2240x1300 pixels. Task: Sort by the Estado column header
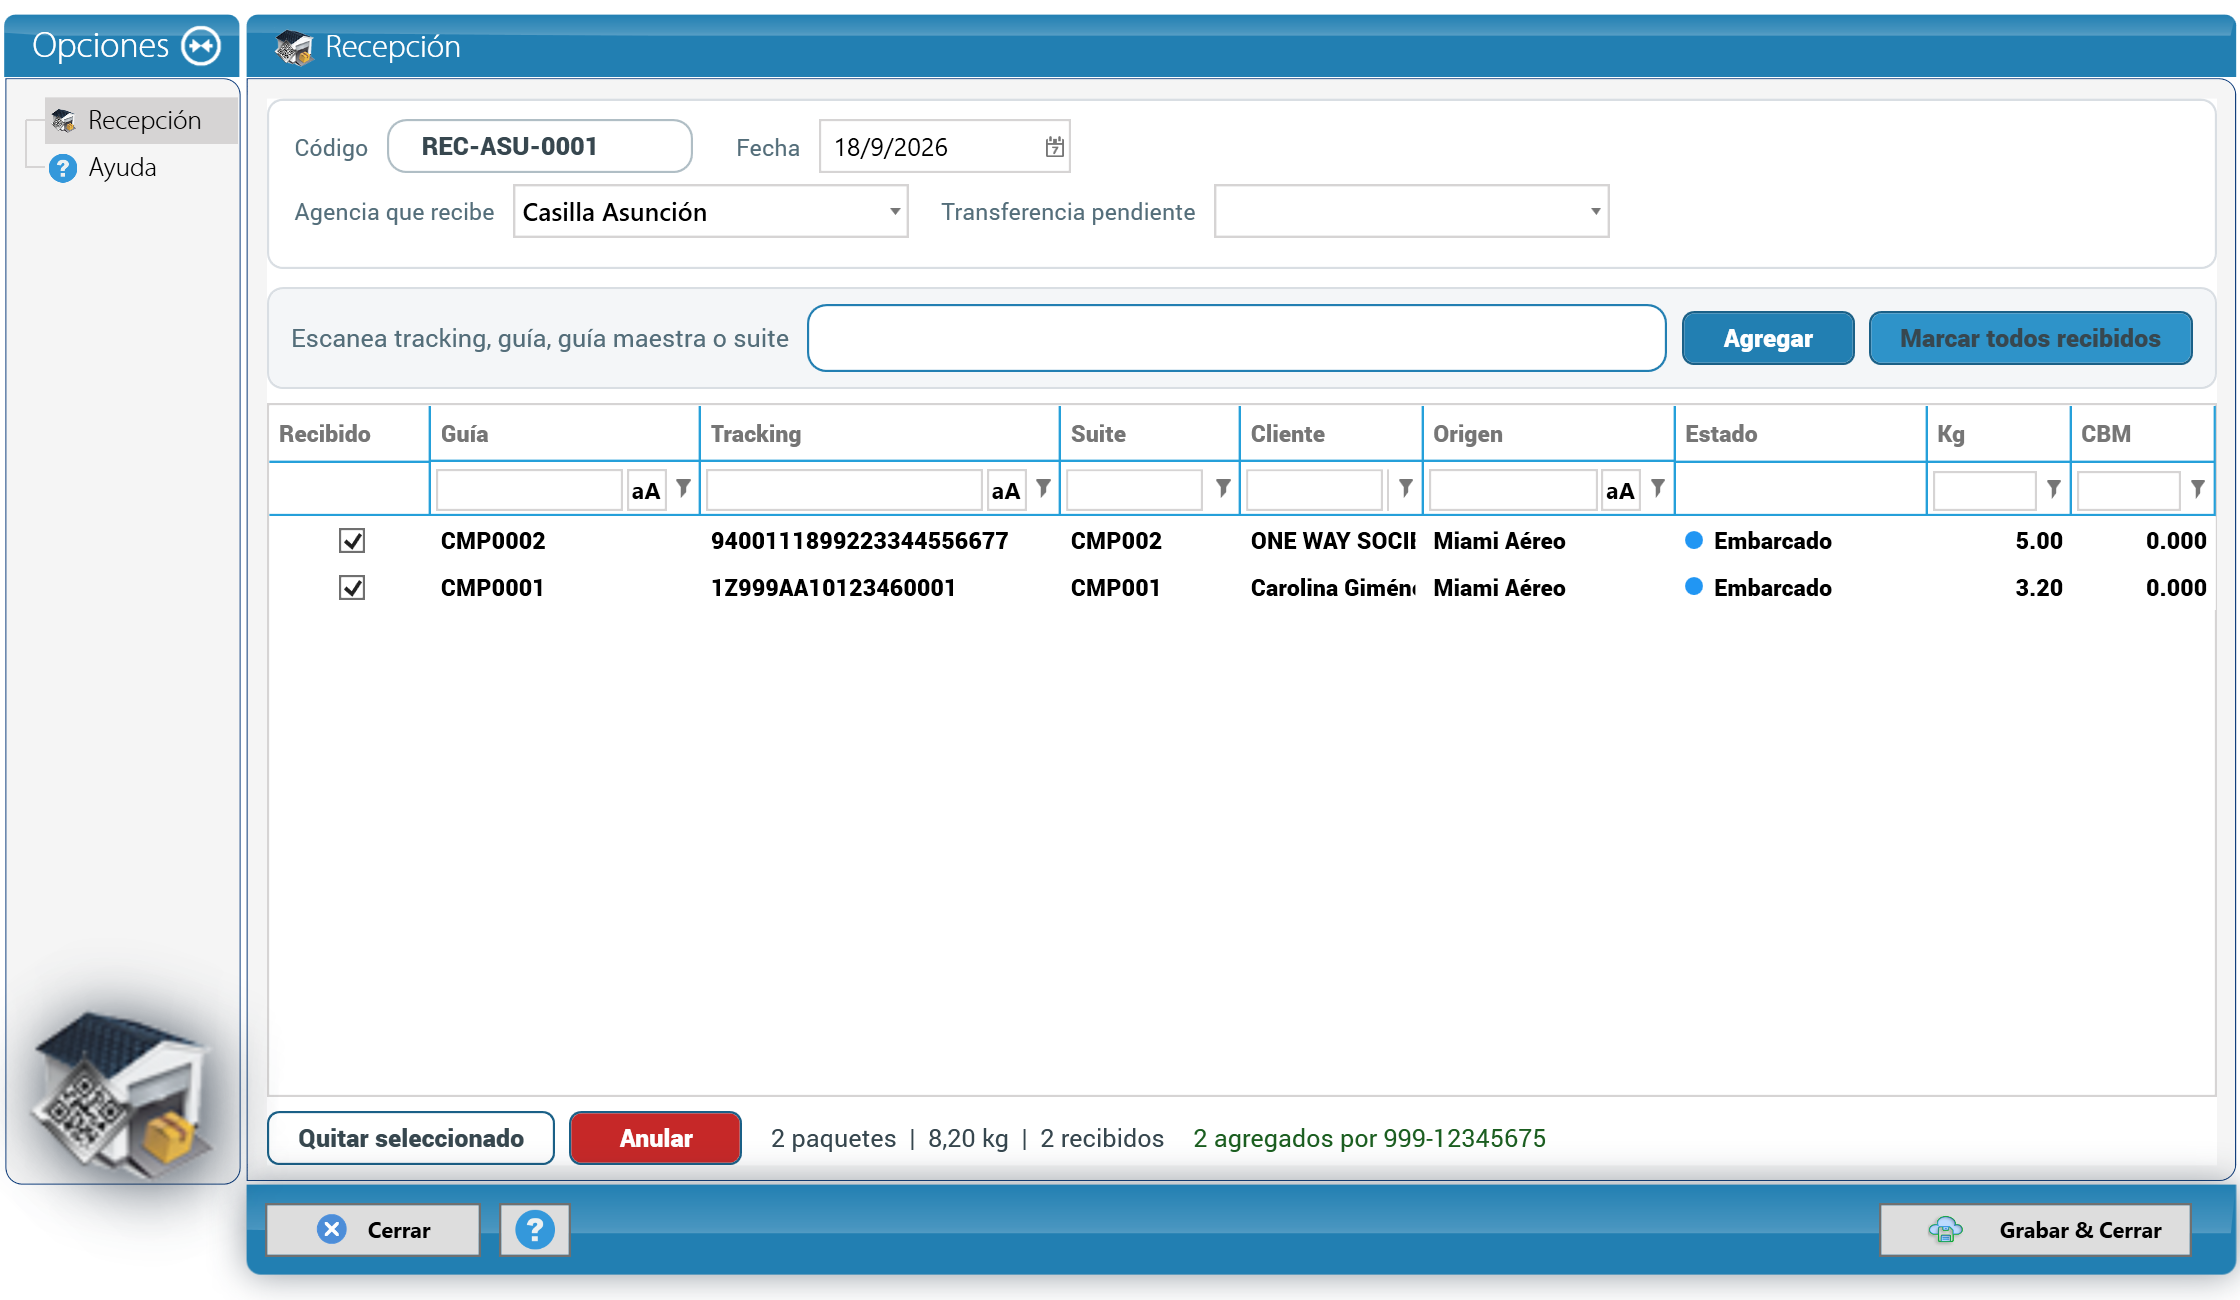[x=1720, y=434]
